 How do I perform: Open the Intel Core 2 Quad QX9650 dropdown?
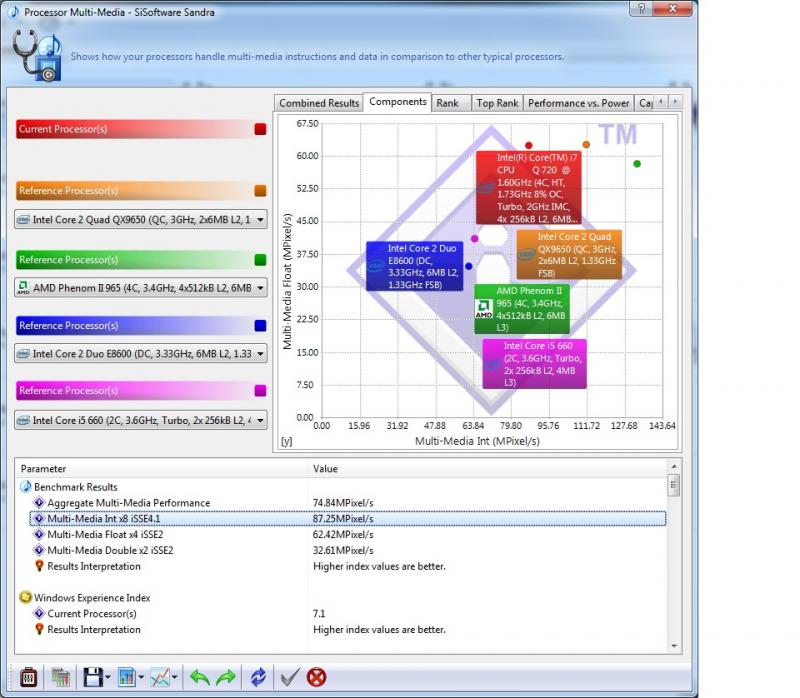(x=141, y=219)
